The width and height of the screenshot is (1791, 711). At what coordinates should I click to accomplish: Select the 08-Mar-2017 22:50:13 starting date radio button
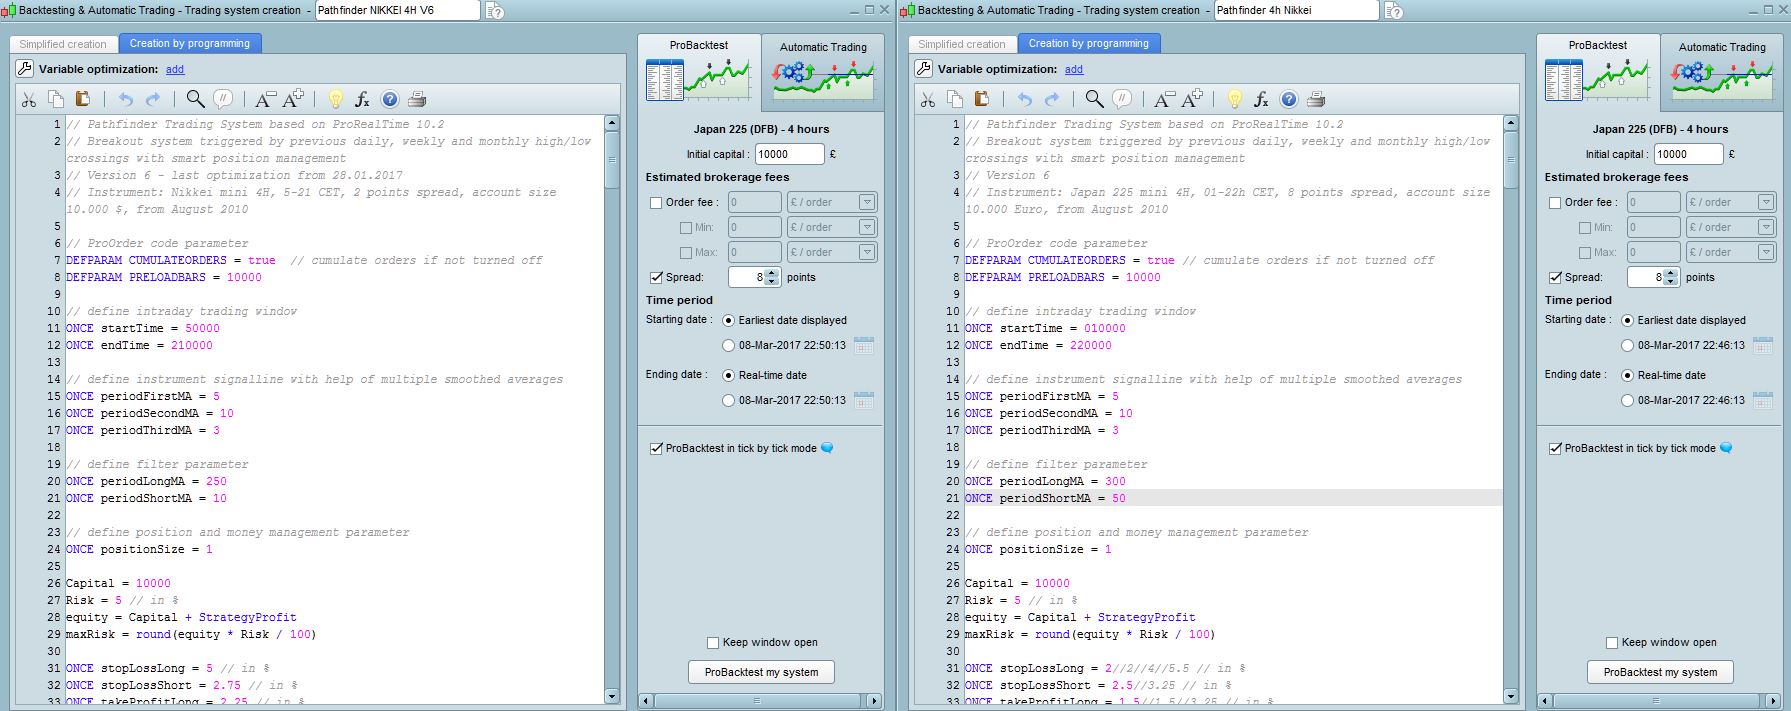[728, 346]
